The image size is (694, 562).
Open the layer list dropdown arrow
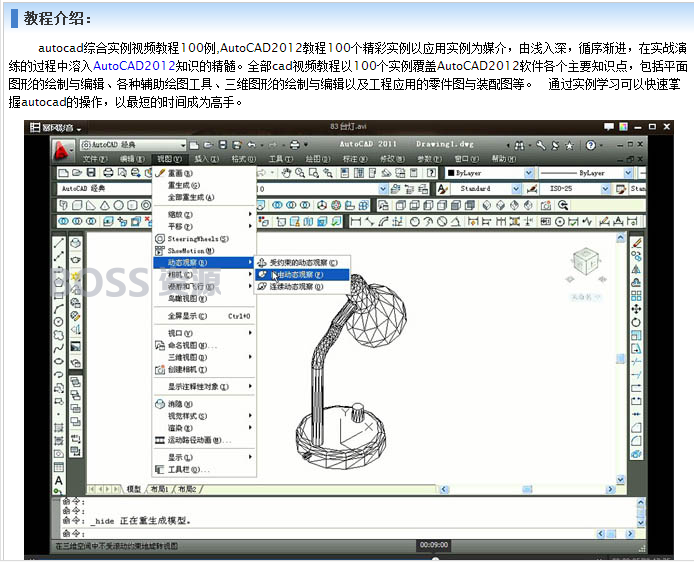(x=383, y=189)
